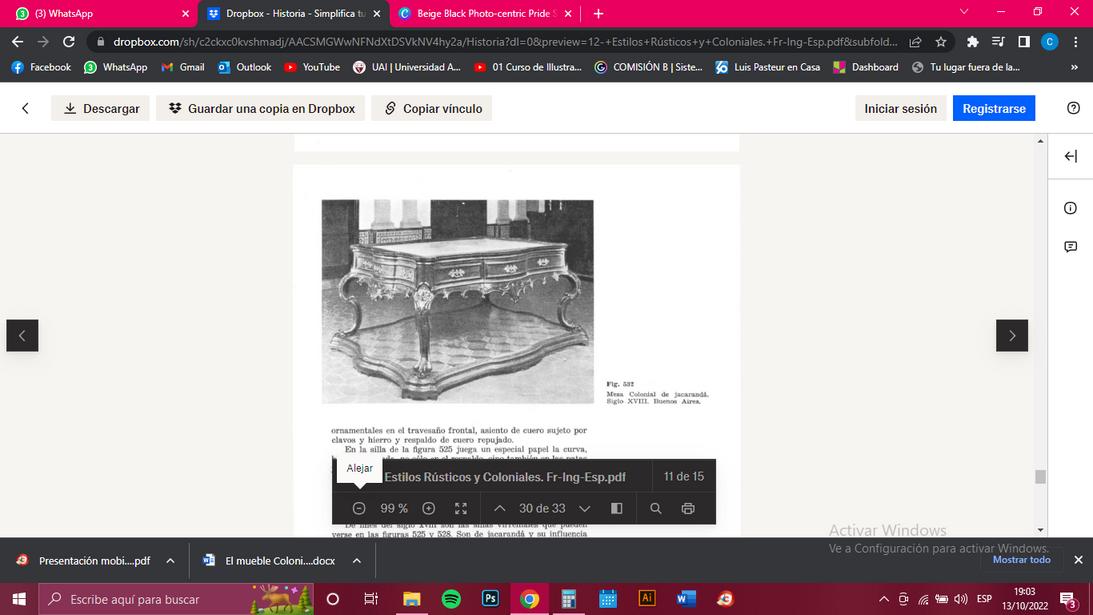
Task: Click Mostrar todo downloads link
Action: click(1021, 560)
